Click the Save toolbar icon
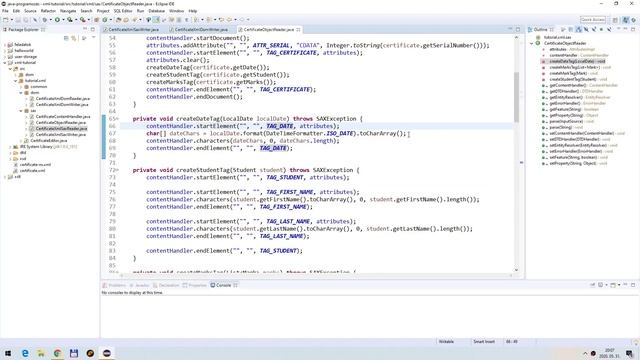The height and width of the screenshot is (360, 640). point(18,20)
